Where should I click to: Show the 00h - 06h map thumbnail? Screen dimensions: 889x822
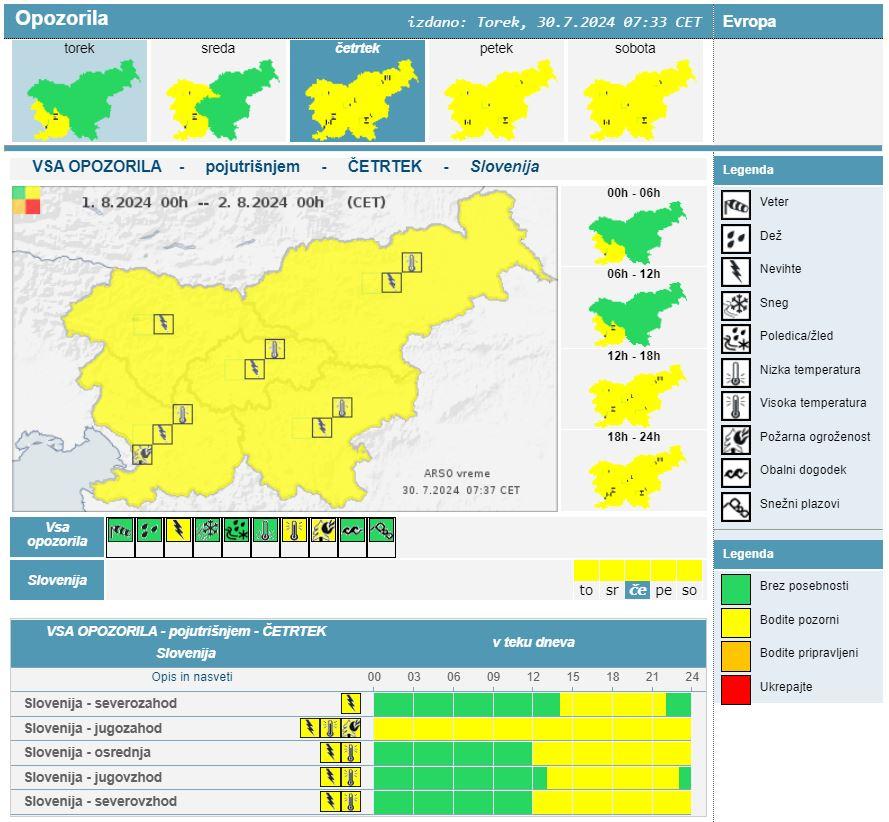pos(636,229)
